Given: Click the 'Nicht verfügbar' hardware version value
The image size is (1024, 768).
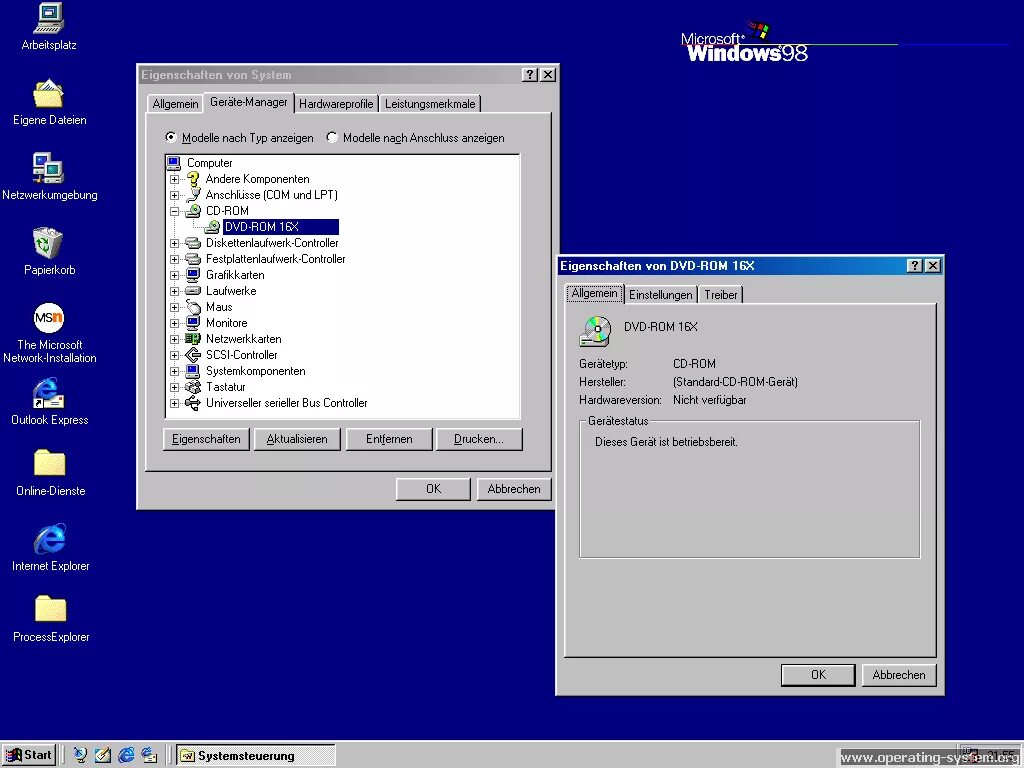Looking at the screenshot, I should pyautogui.click(x=710, y=400).
